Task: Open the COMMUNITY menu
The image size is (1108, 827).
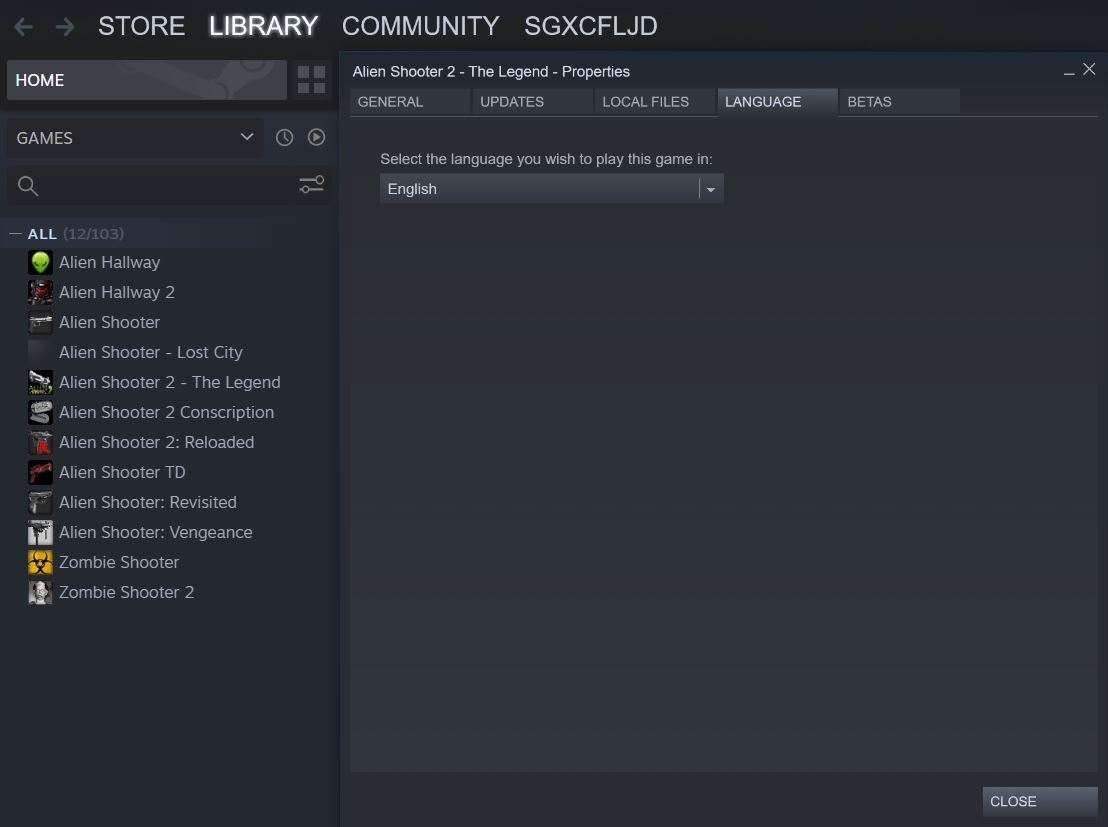Action: 420,26
